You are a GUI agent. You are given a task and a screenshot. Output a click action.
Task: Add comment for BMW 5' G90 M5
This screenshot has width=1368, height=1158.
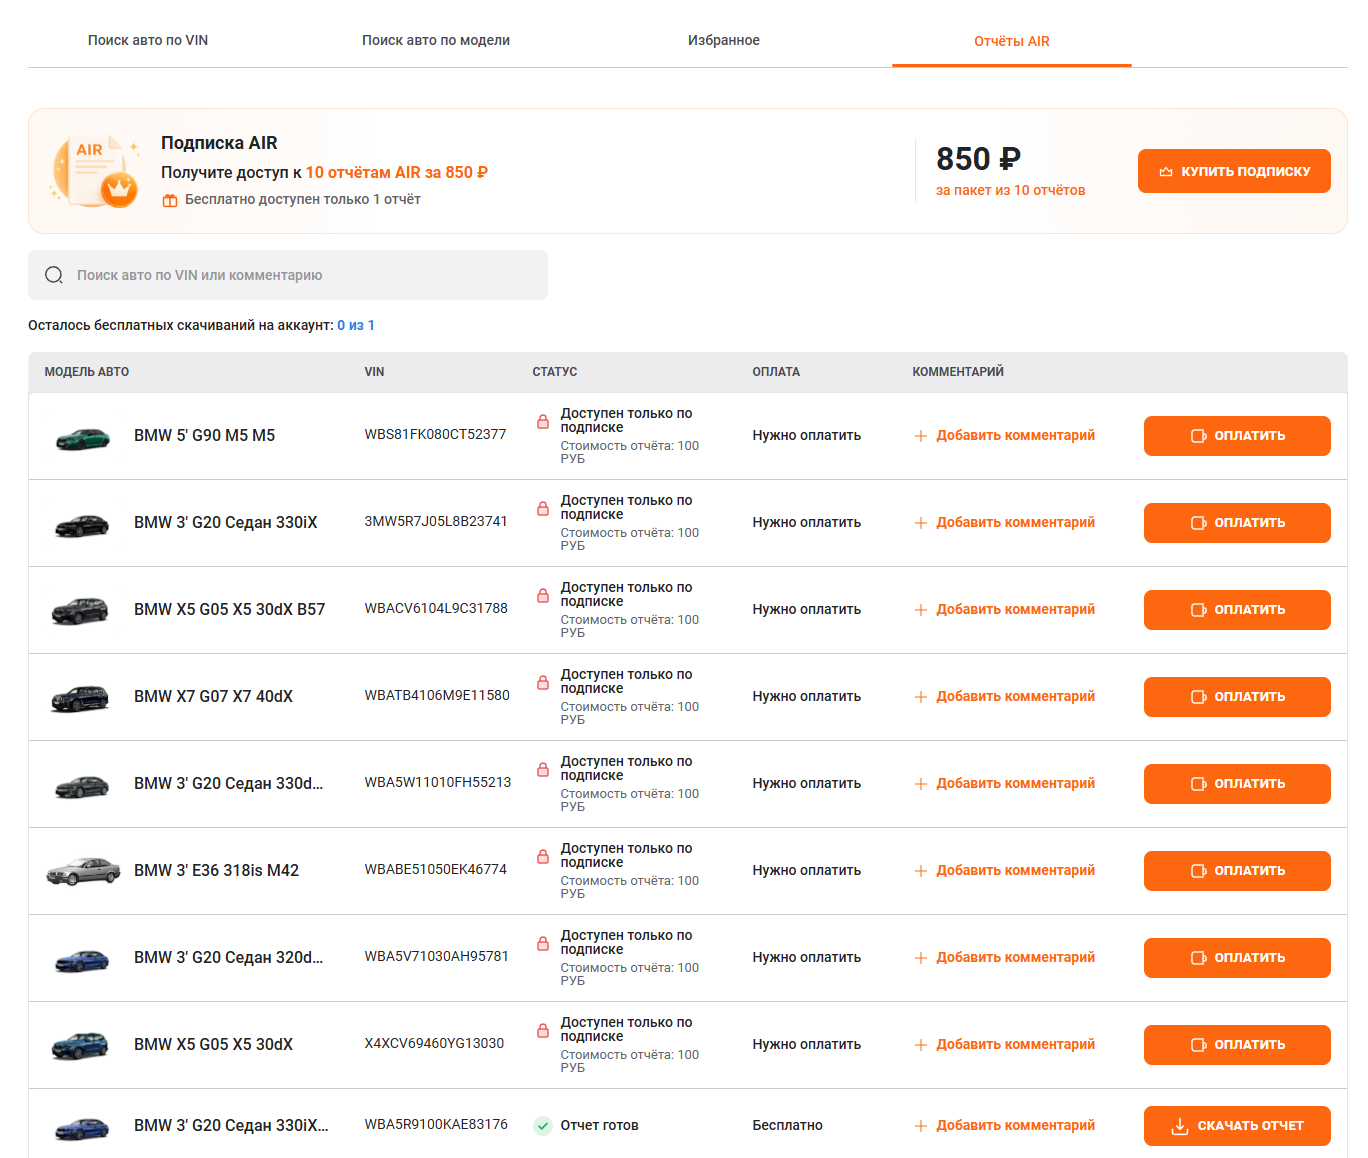(1005, 436)
